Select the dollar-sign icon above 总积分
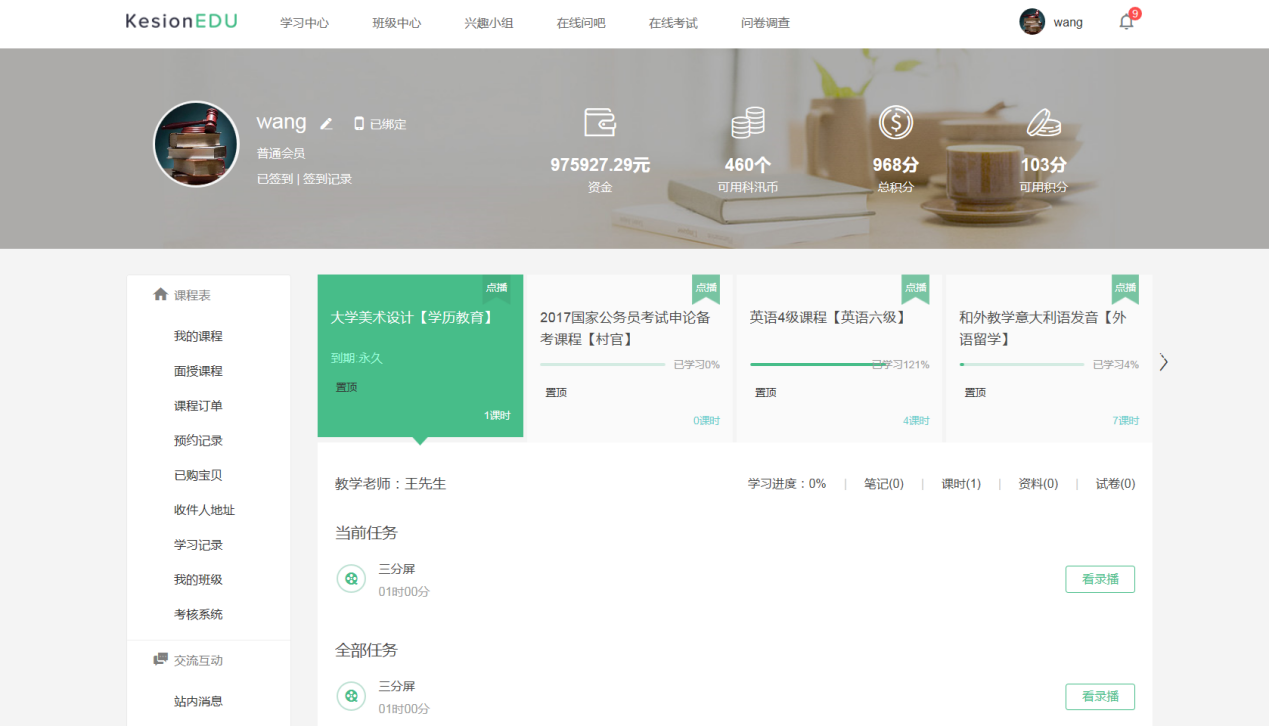This screenshot has height=726, width=1269. 895,124
